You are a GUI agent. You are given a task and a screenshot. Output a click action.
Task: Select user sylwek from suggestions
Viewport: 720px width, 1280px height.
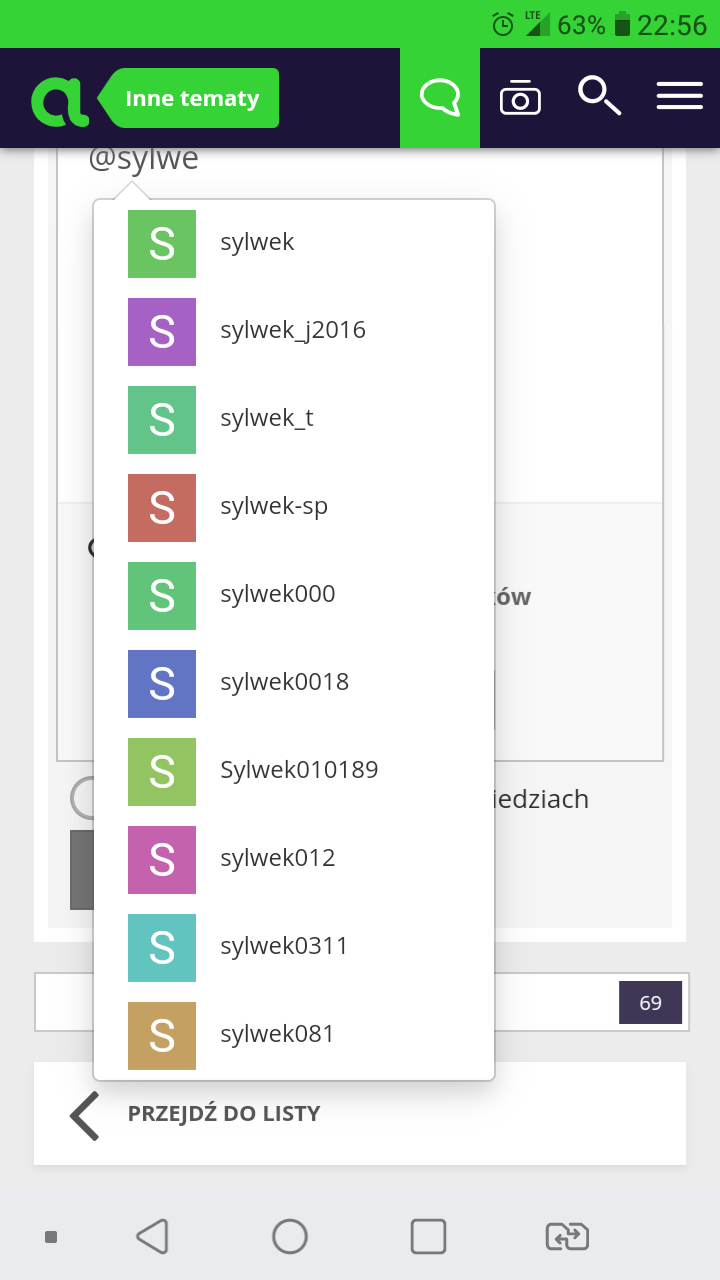(257, 243)
